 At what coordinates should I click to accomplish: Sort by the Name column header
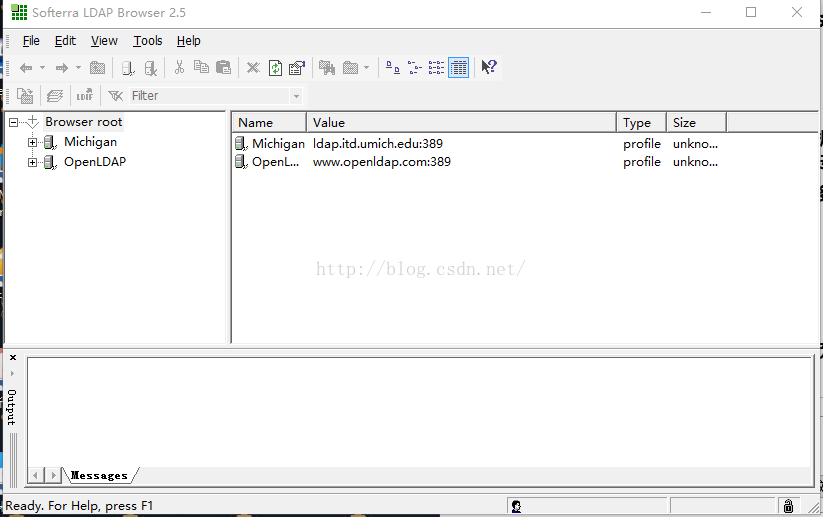click(269, 123)
